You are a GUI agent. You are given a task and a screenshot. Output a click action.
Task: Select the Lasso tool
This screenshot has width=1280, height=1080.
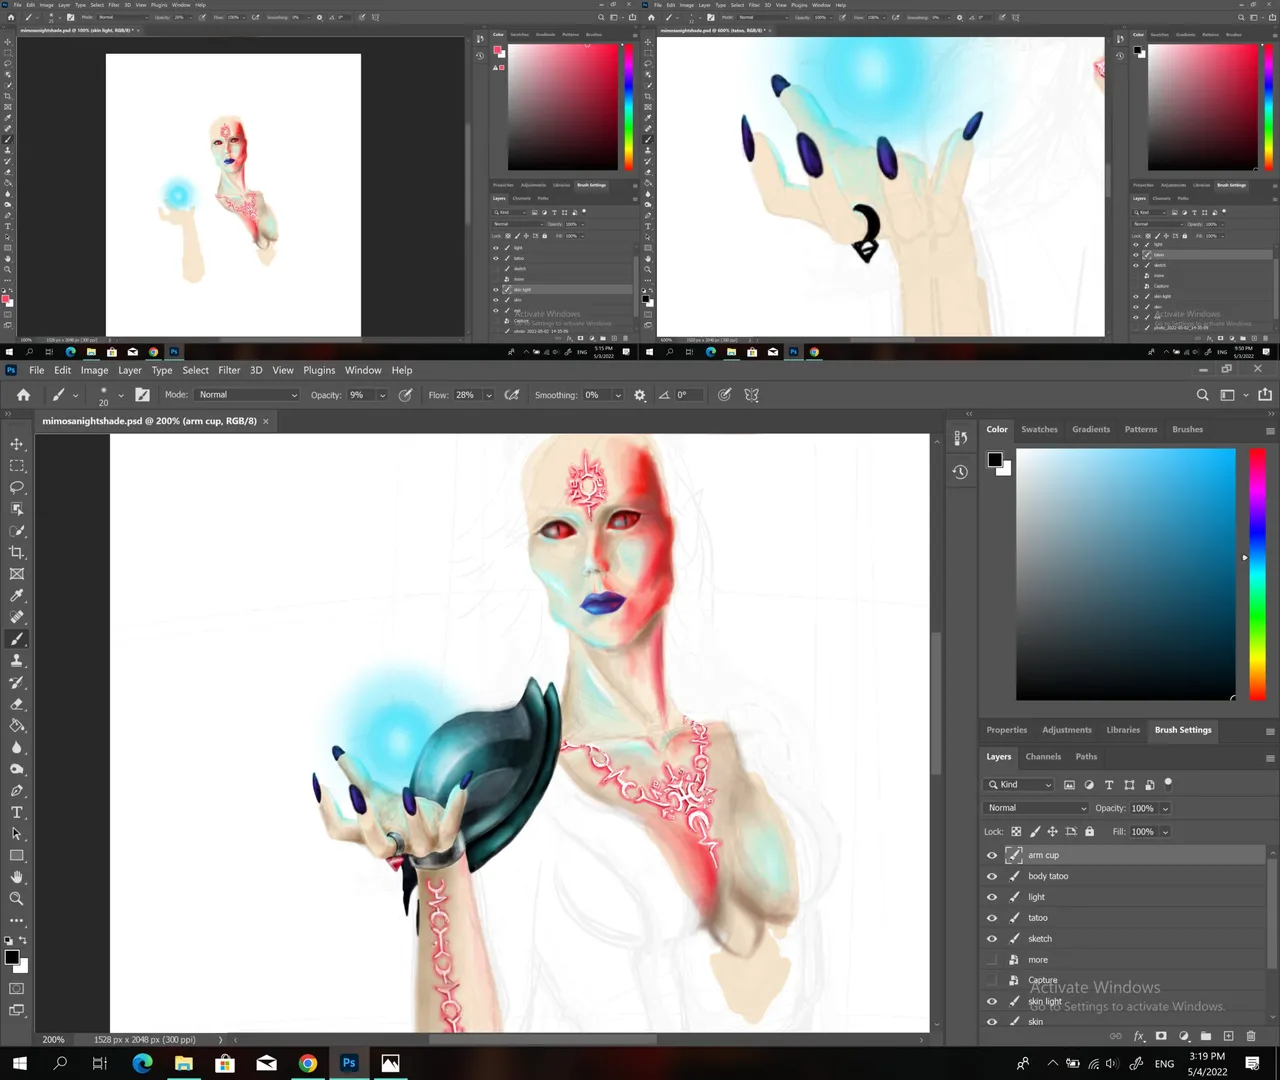(x=17, y=487)
